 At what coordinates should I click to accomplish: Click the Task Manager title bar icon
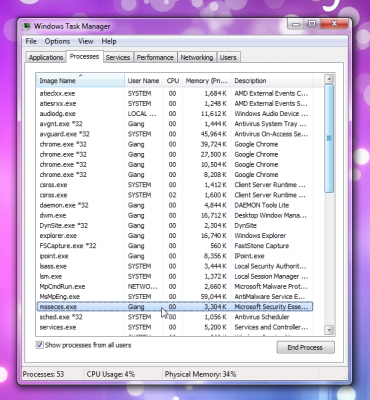point(27,26)
